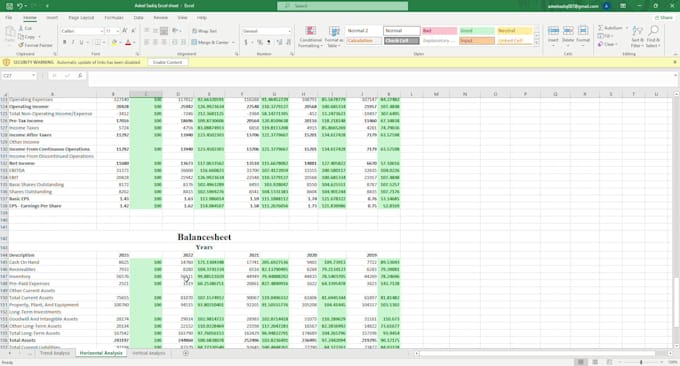Image resolution: width=680 pixels, height=366 pixels.
Task: Open Find & Select menu
Action: click(x=653, y=36)
